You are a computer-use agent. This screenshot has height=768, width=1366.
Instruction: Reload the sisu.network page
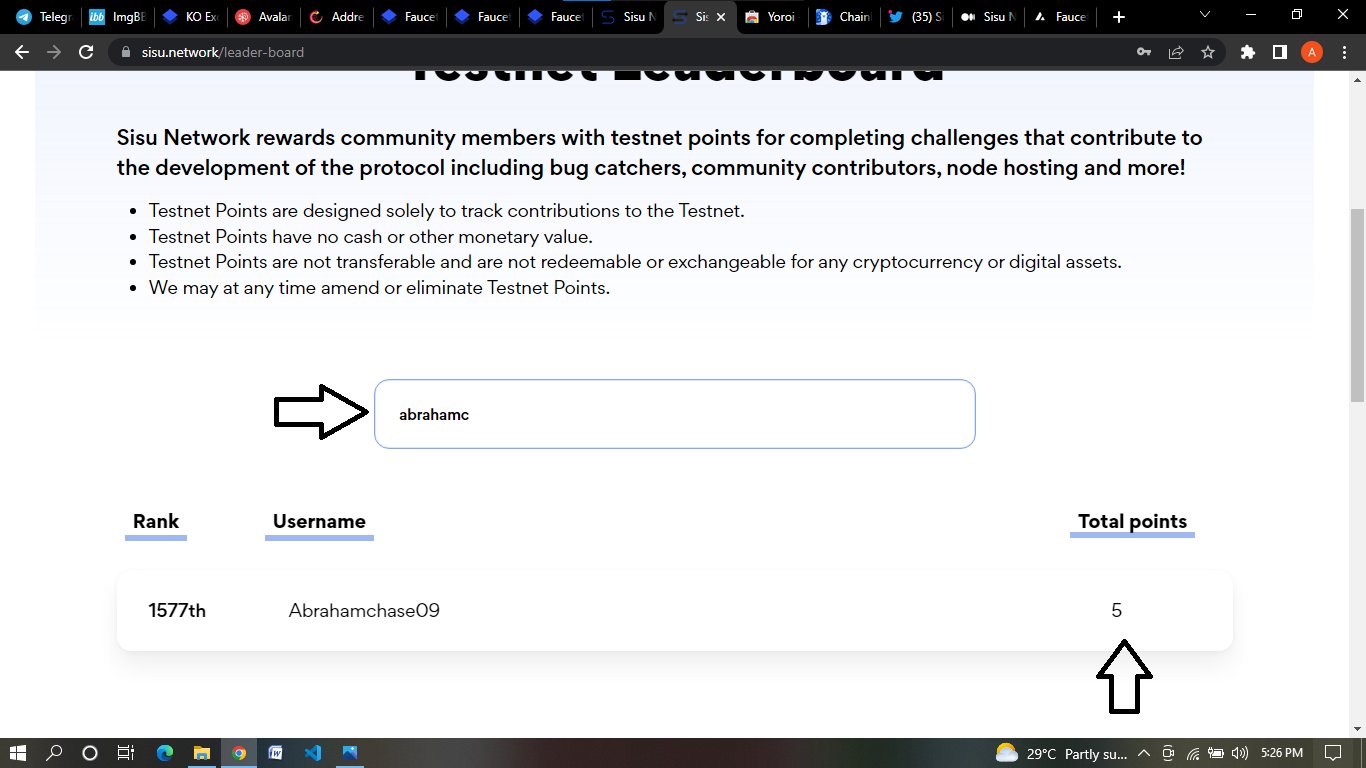pyautogui.click(x=86, y=52)
